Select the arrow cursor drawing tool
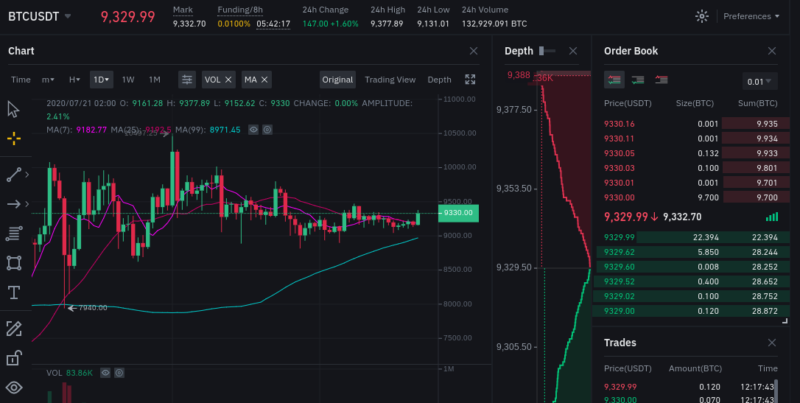 click(13, 109)
